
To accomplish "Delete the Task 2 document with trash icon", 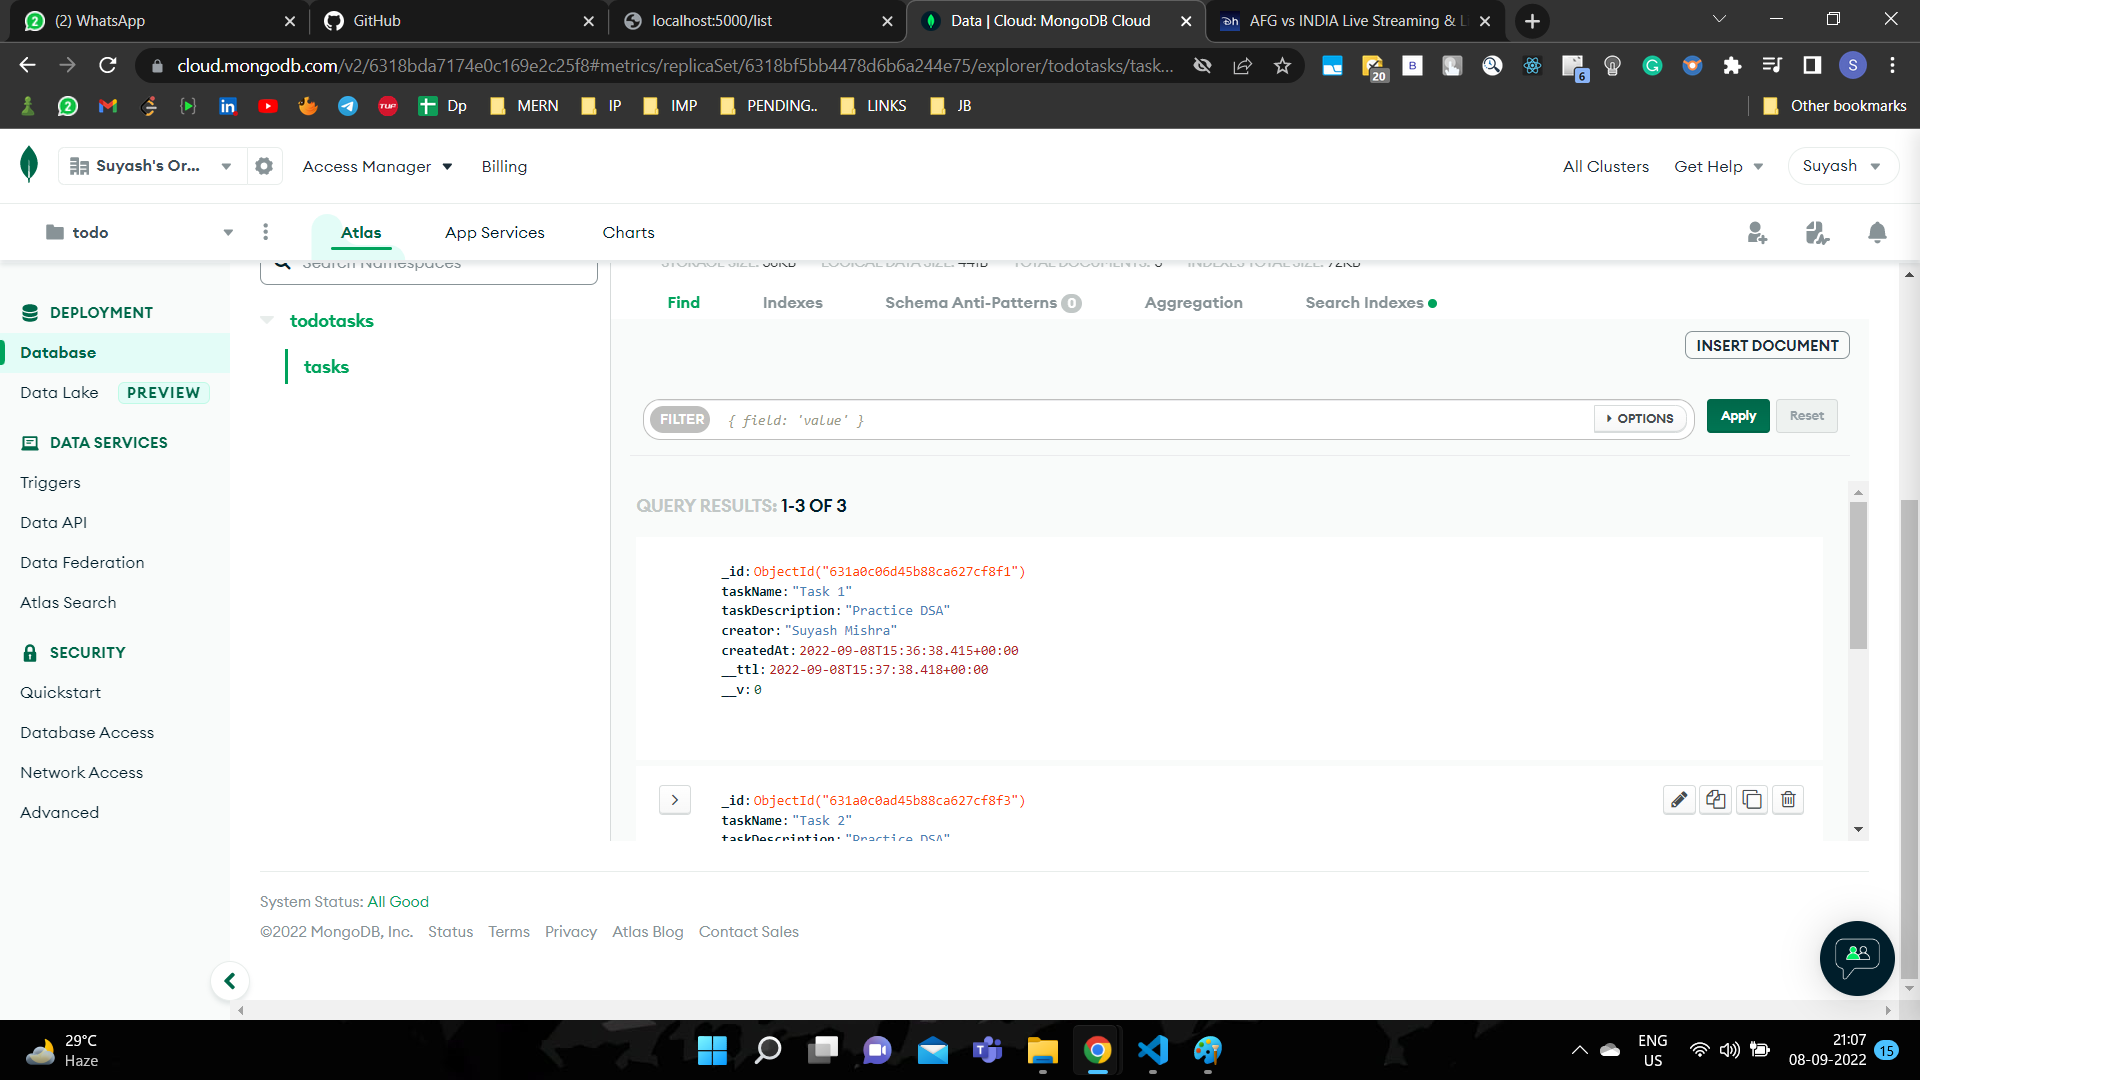I will (1788, 800).
